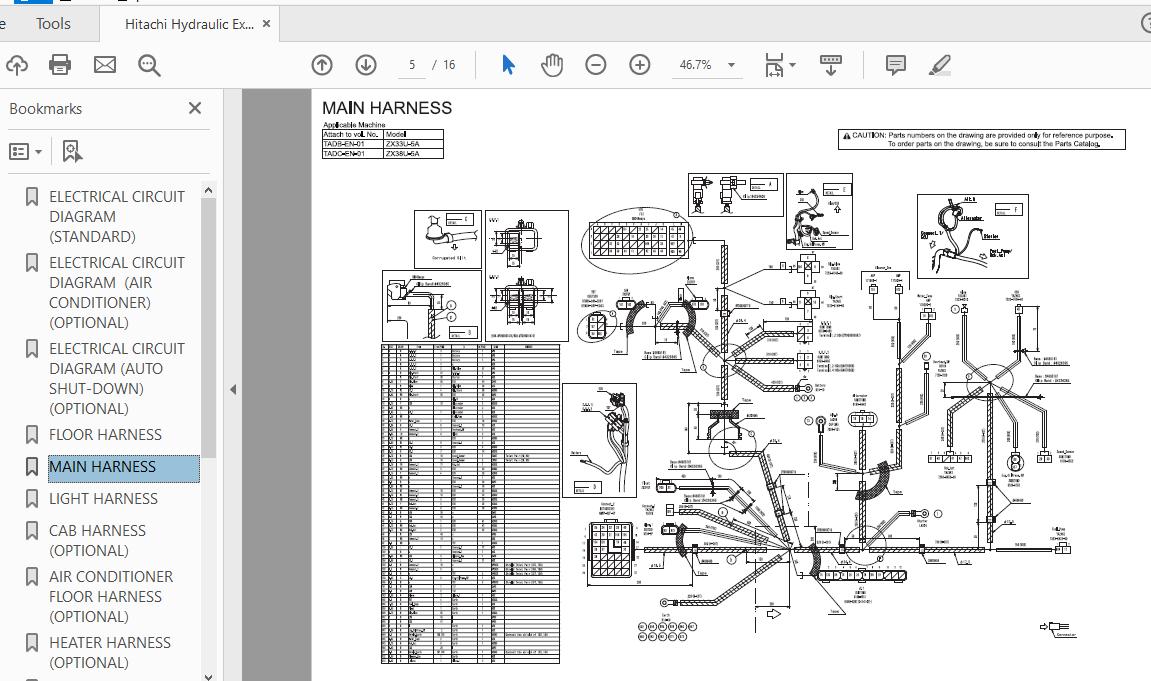The image size is (1151, 681).
Task: Zoom in with the plus circle button
Action: pos(639,65)
